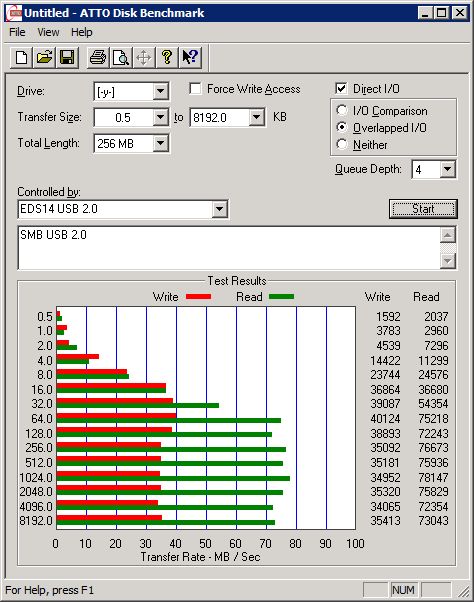Open the Total Length 256 MB dropdown
This screenshot has height=602, width=474.
point(160,144)
